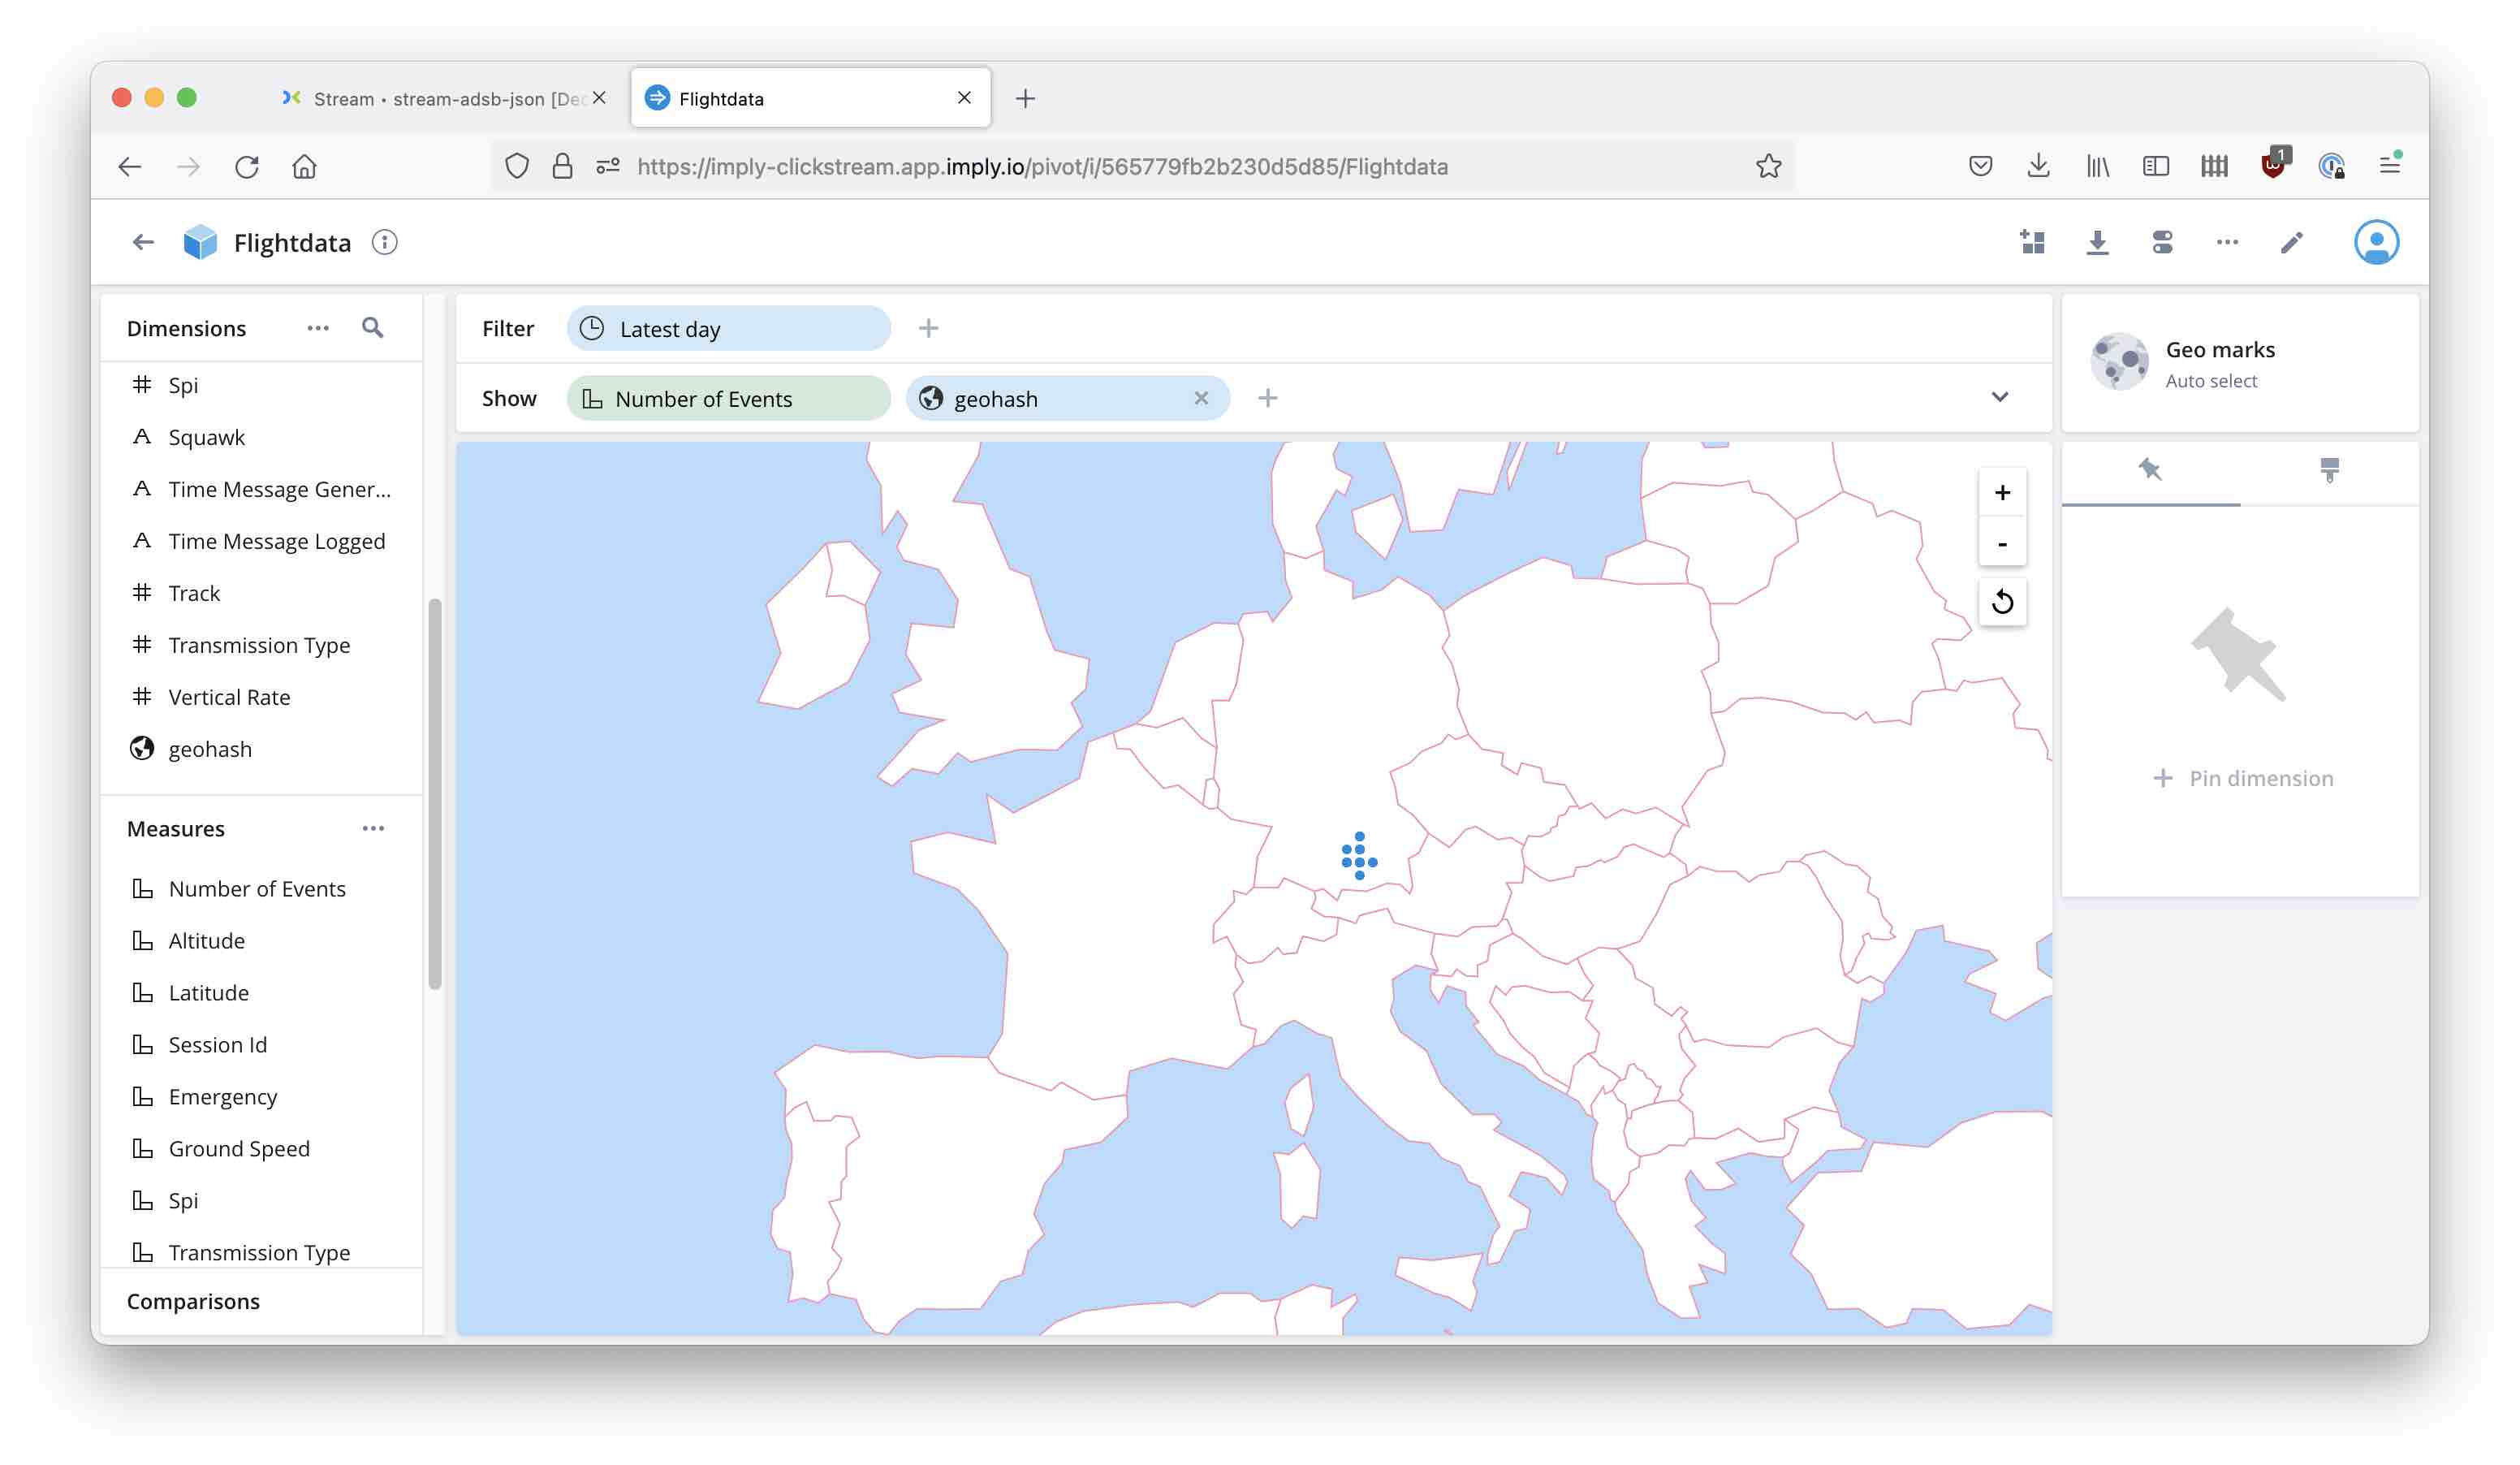Switch to the pinned dimensions tab
This screenshot has height=1465, width=2520.
coord(2150,470)
